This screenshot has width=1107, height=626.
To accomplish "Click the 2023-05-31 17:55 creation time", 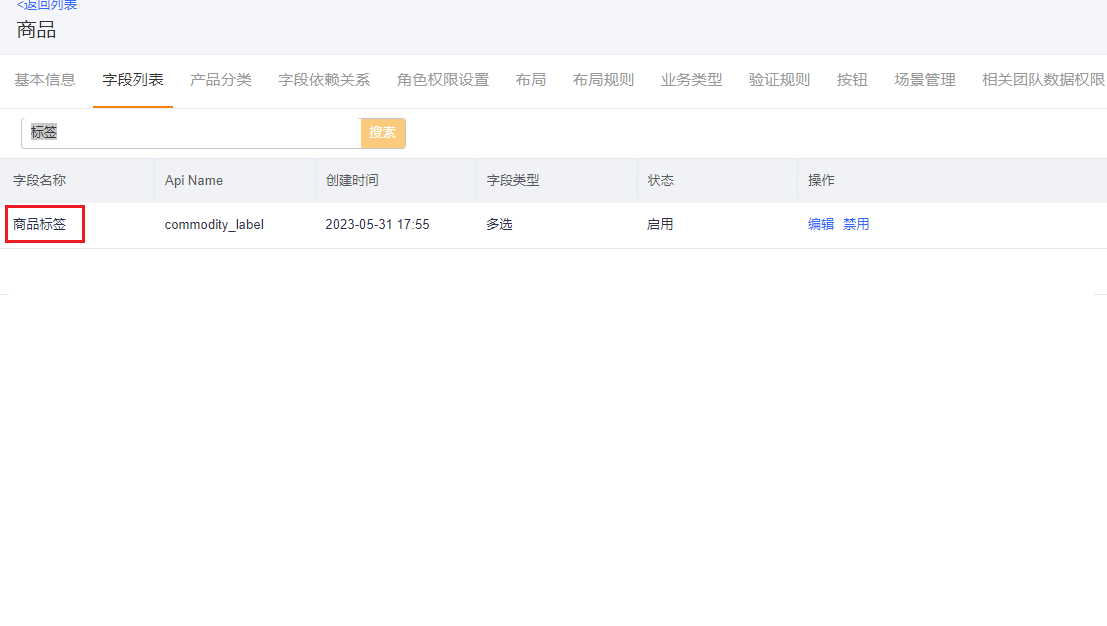I will [x=377, y=224].
